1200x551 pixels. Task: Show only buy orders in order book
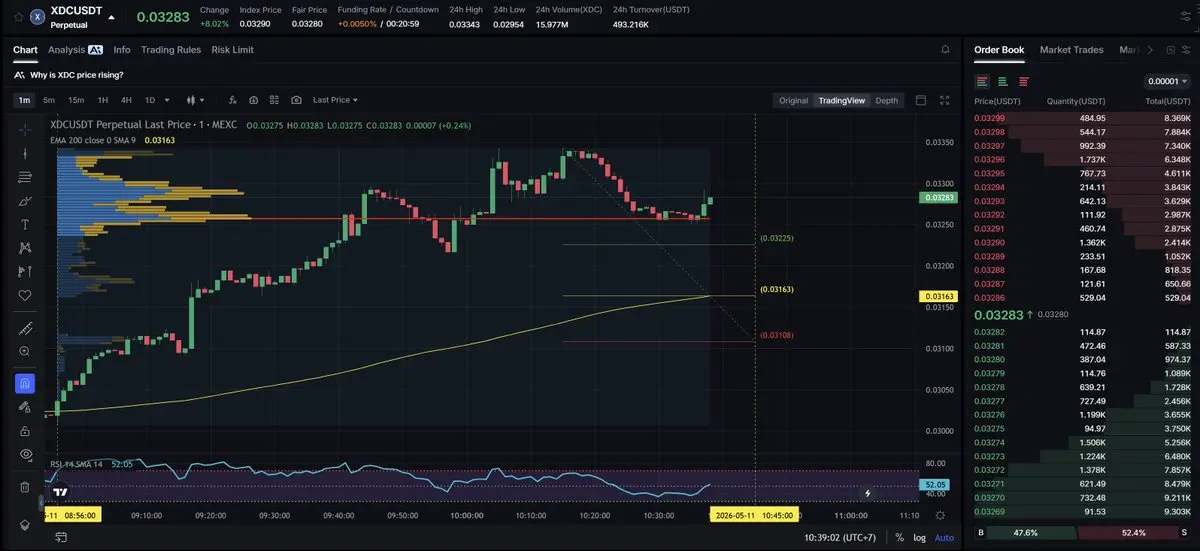pyautogui.click(x=1003, y=81)
